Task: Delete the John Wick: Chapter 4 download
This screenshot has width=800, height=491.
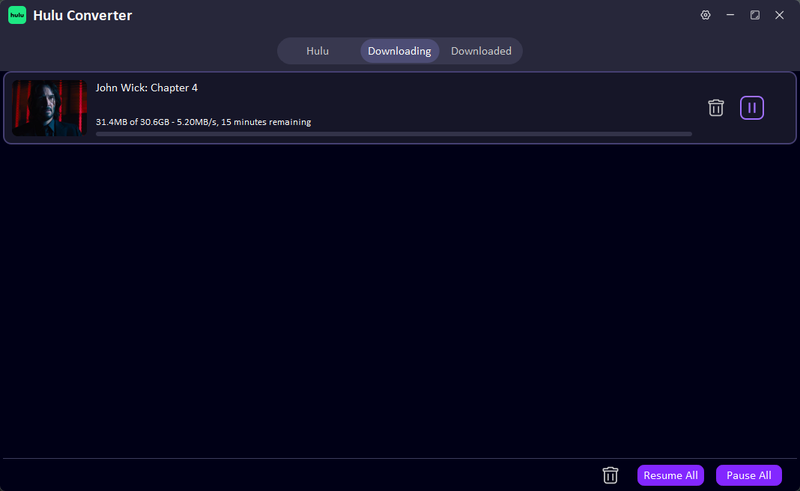Action: pos(716,108)
